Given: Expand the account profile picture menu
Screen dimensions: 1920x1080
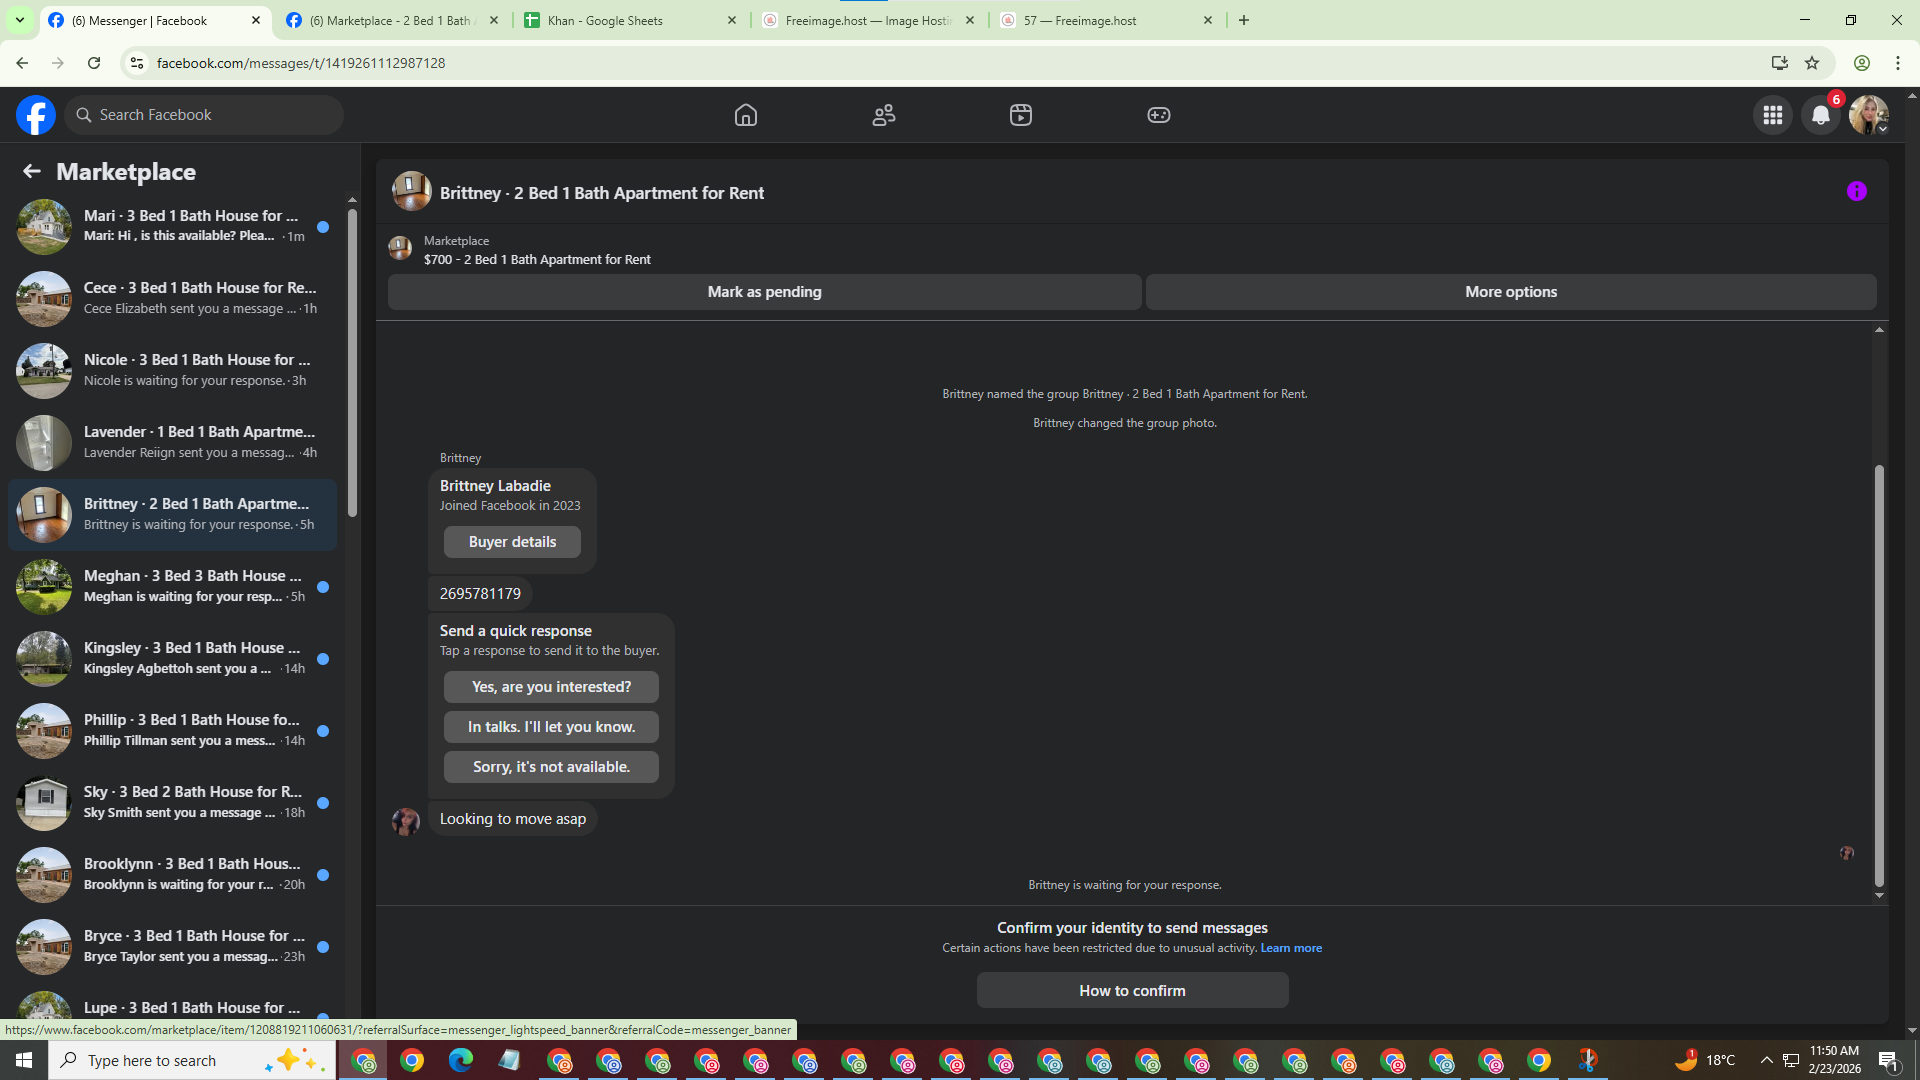Looking at the screenshot, I should click(1868, 115).
